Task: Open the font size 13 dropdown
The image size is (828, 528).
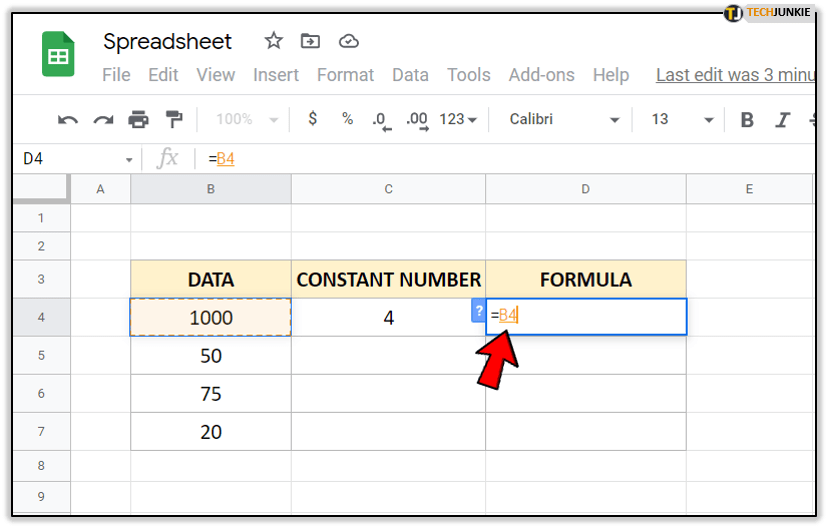Action: coord(683,119)
